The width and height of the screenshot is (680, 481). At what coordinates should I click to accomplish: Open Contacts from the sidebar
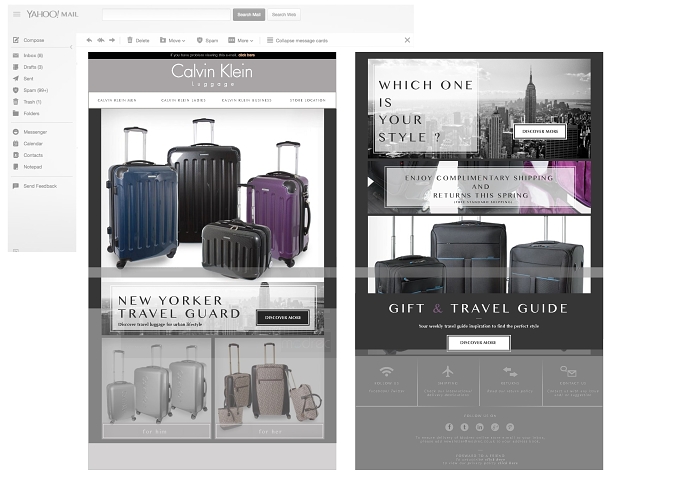33,155
